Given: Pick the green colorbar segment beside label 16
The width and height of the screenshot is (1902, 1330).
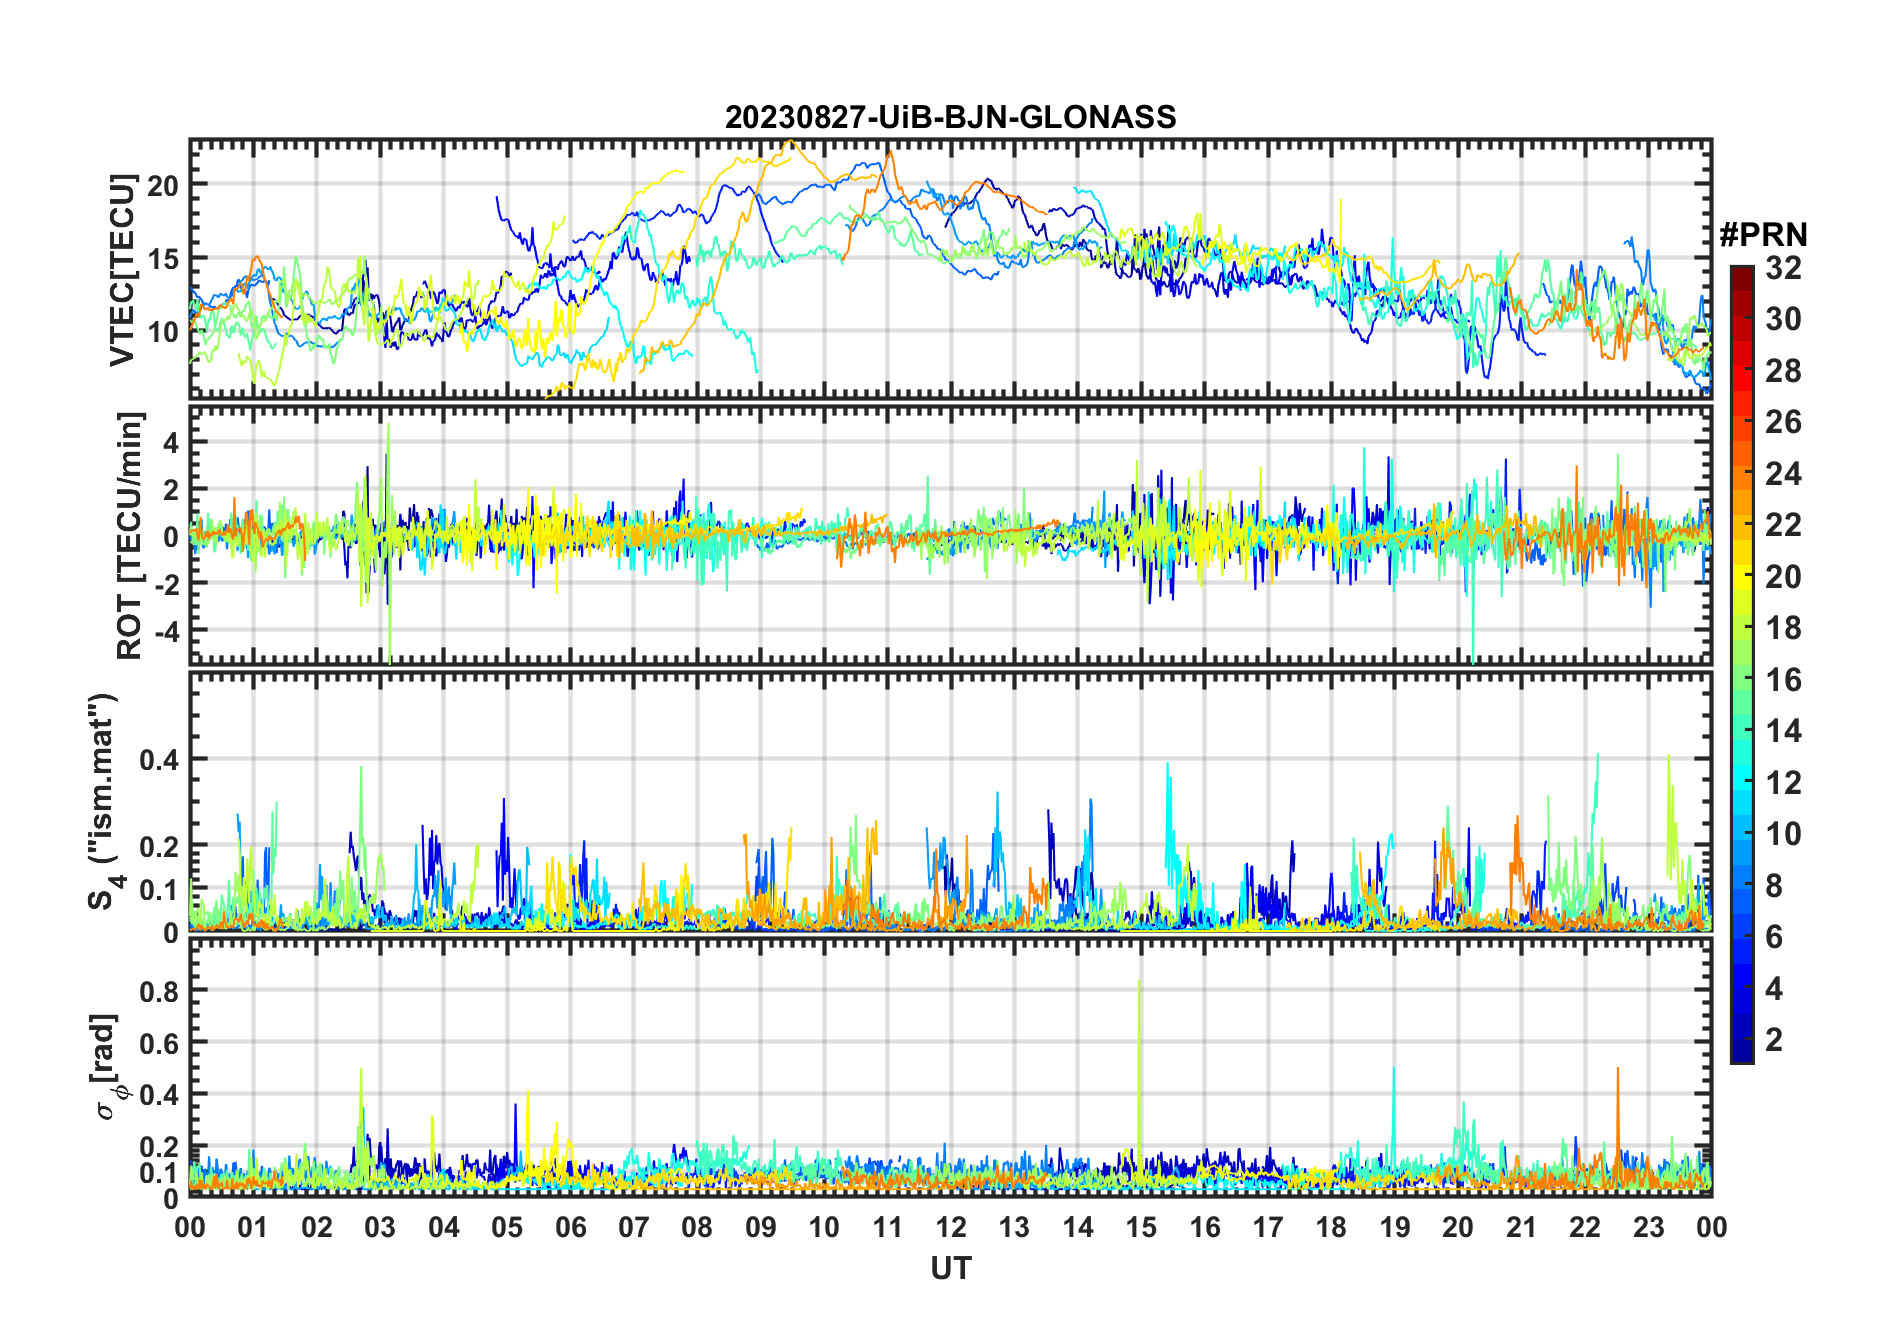Looking at the screenshot, I should pyautogui.click(x=1741, y=680).
